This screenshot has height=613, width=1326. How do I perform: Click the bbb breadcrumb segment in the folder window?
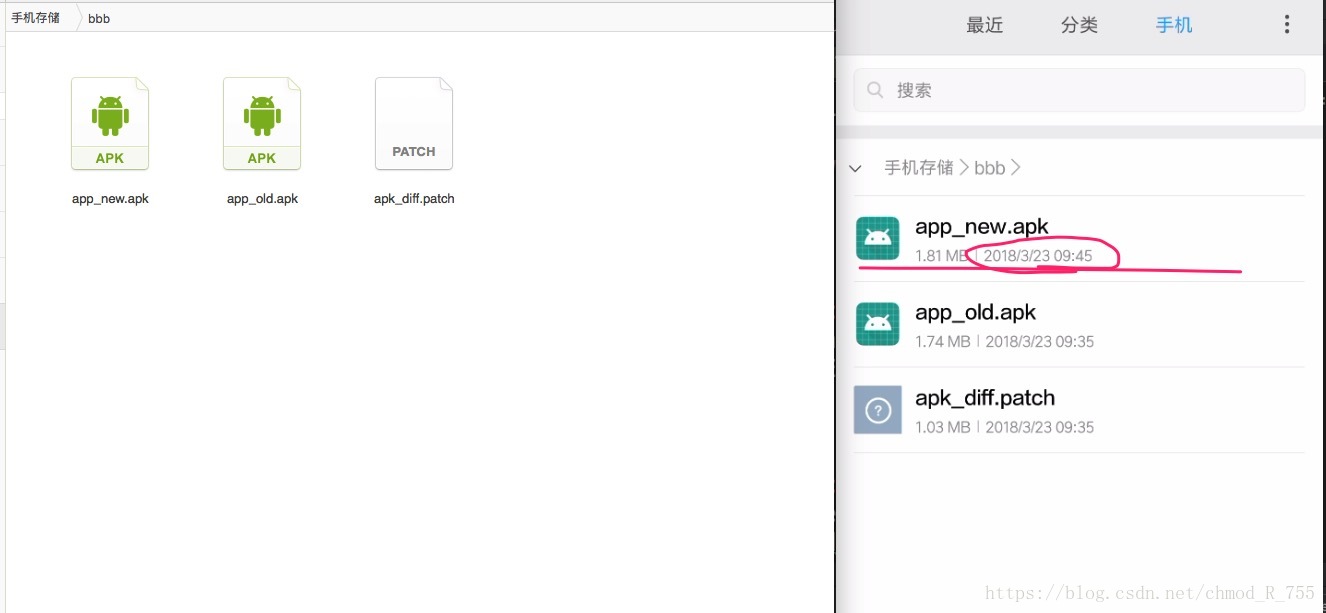99,19
